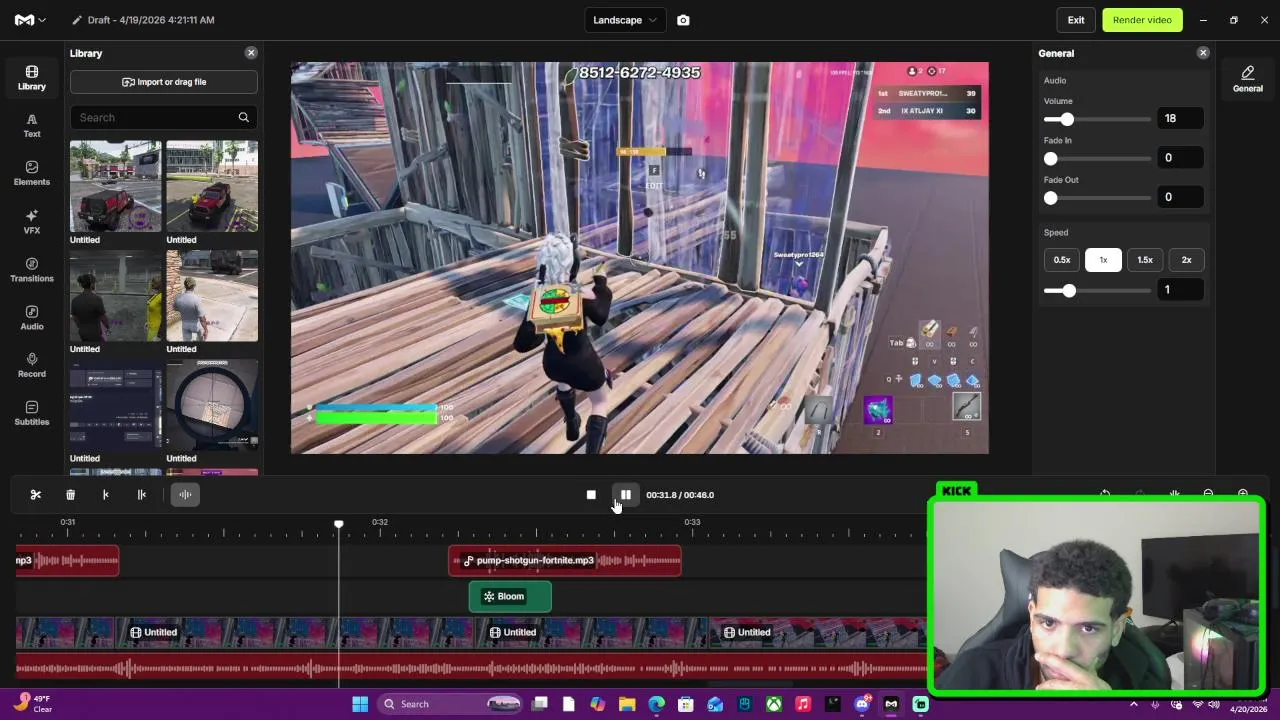Open Discord from the taskbar
Image resolution: width=1280 pixels, height=720 pixels.
pos(862,704)
